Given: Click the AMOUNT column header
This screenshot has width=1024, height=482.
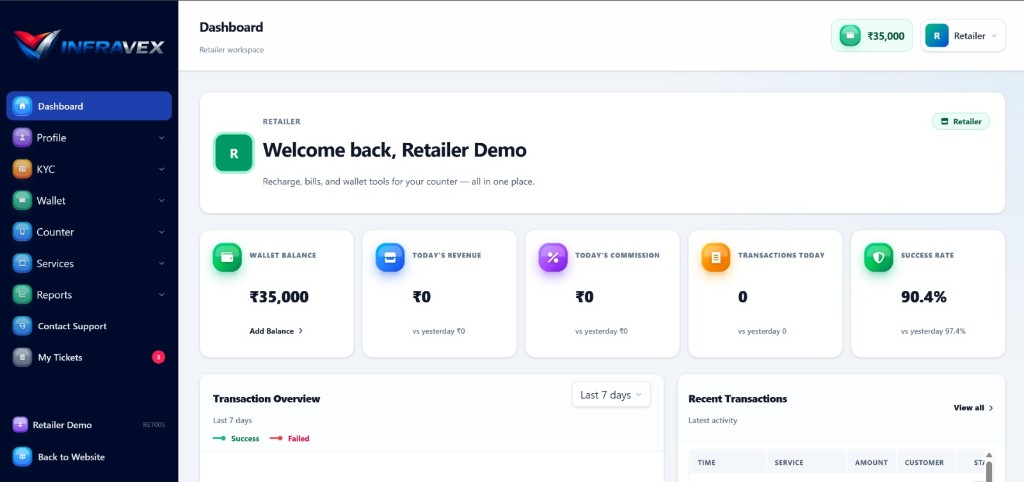Looking at the screenshot, I should 871,462.
